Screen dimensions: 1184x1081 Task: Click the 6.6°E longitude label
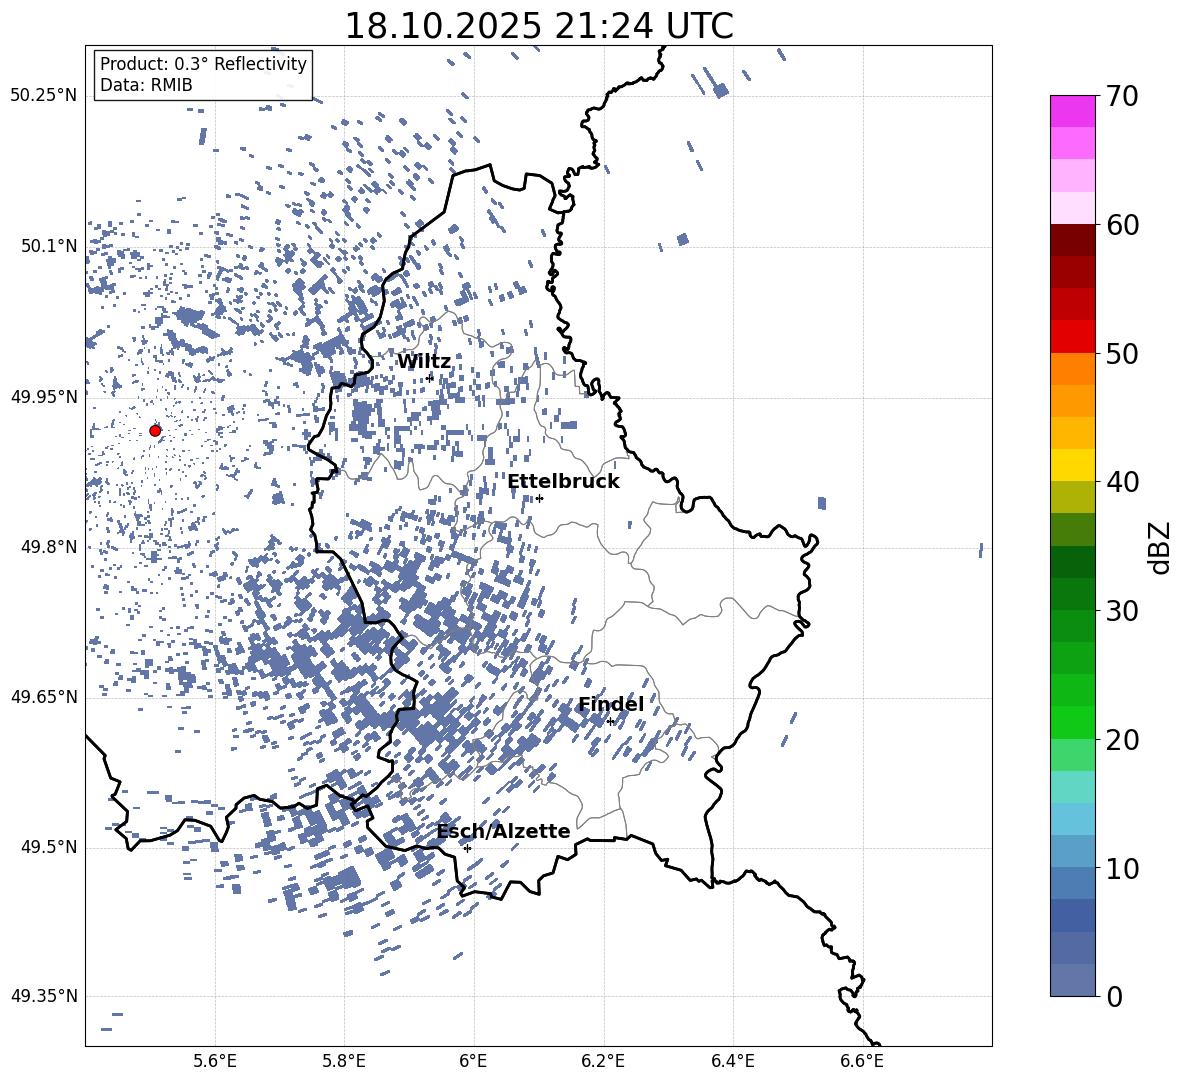click(x=862, y=1061)
